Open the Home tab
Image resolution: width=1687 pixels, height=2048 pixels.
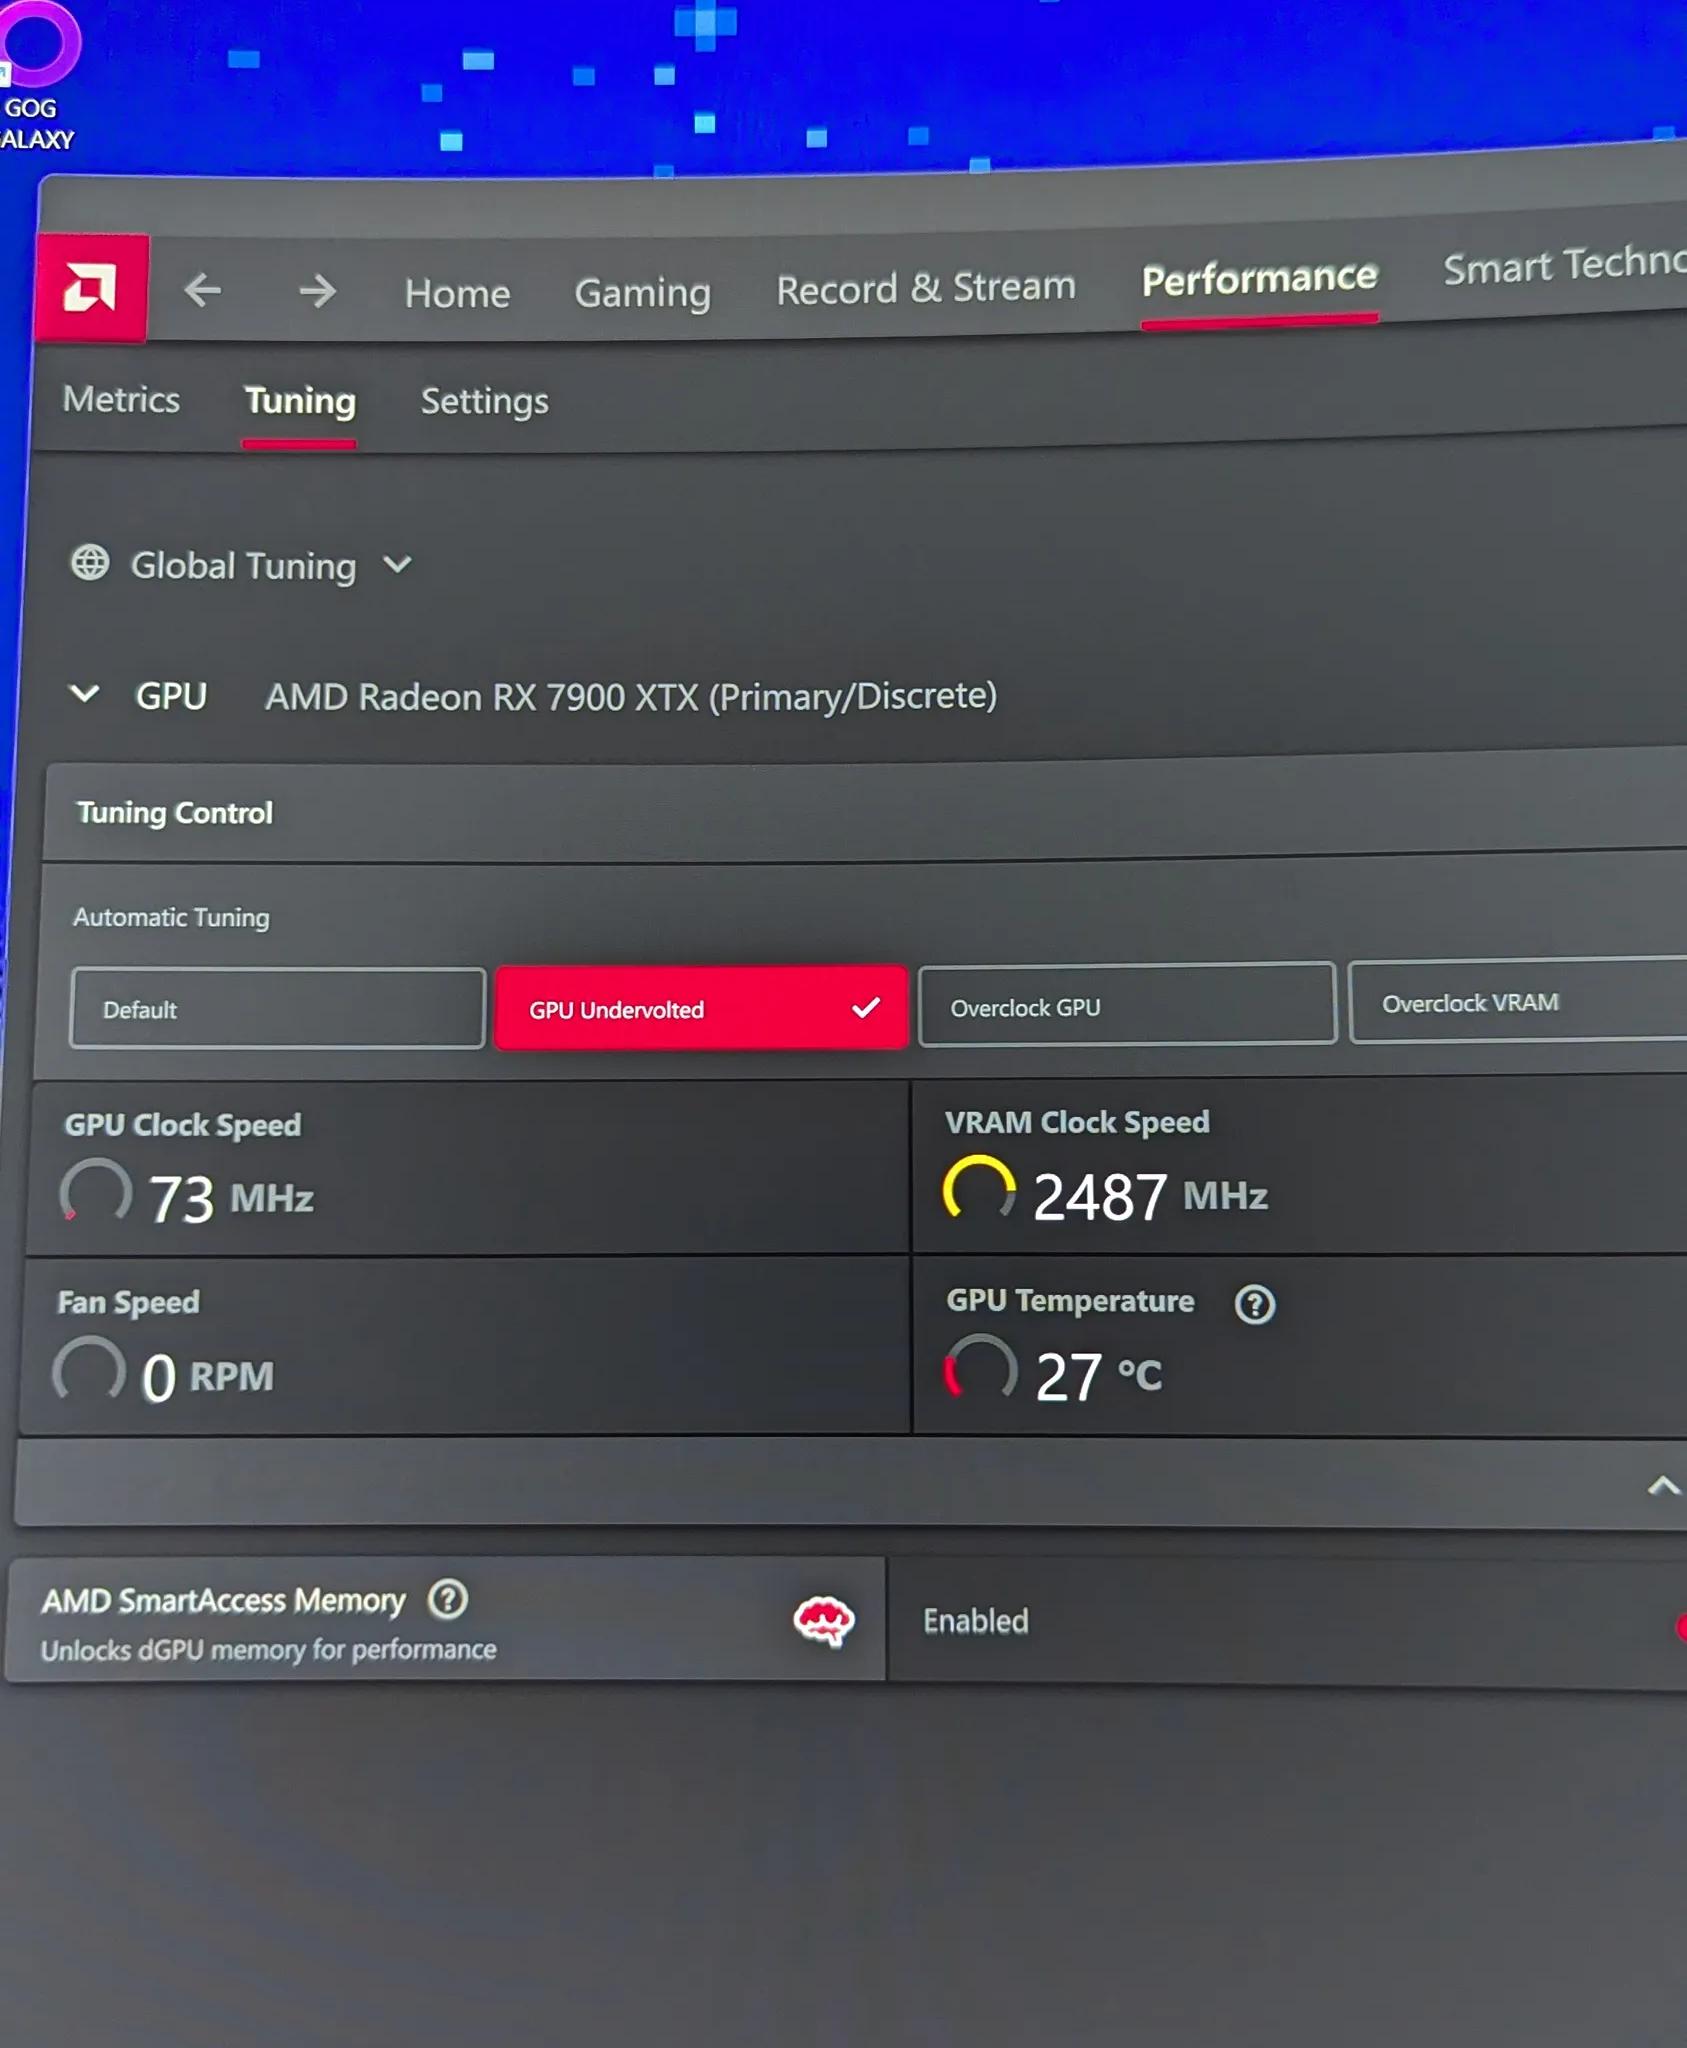(457, 293)
